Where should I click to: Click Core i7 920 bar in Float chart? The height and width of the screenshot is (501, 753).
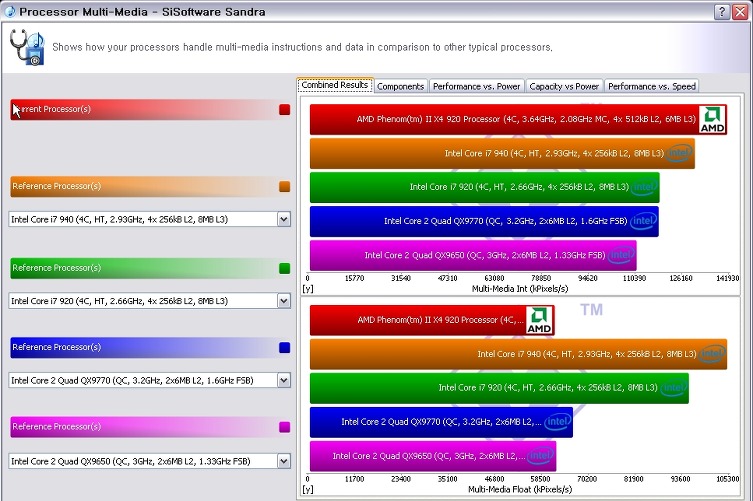(x=499, y=388)
